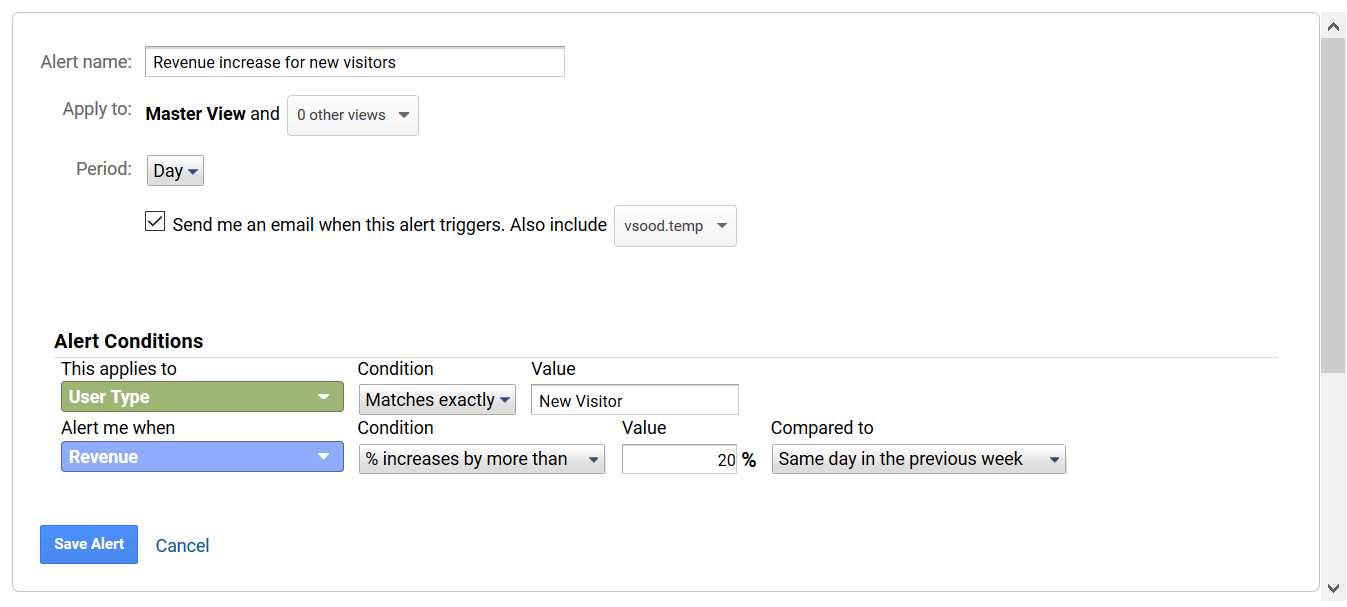Click the Cancel link
Image resolution: width=1347 pixels, height=607 pixels.
pos(181,545)
